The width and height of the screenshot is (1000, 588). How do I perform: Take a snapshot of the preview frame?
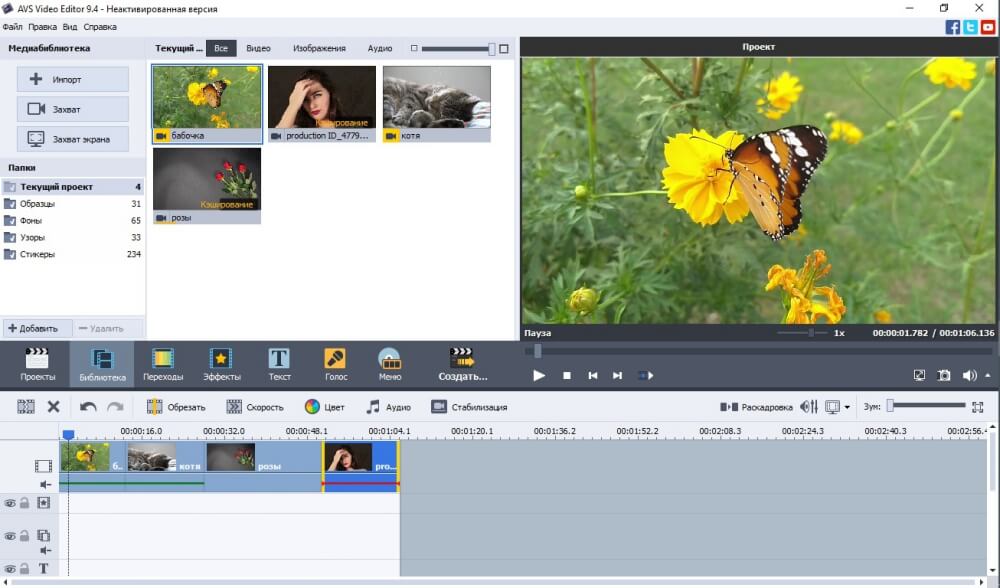944,376
